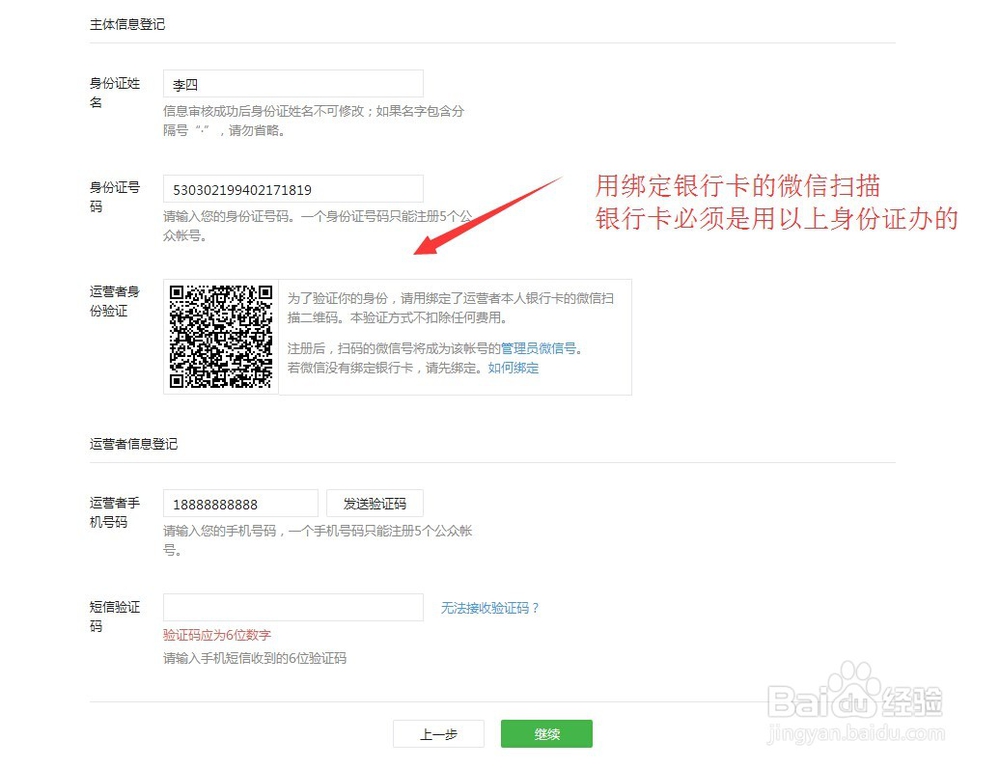Click hint text 请输入手机短信收到的6位验证码
1000x768 pixels.
point(255,658)
